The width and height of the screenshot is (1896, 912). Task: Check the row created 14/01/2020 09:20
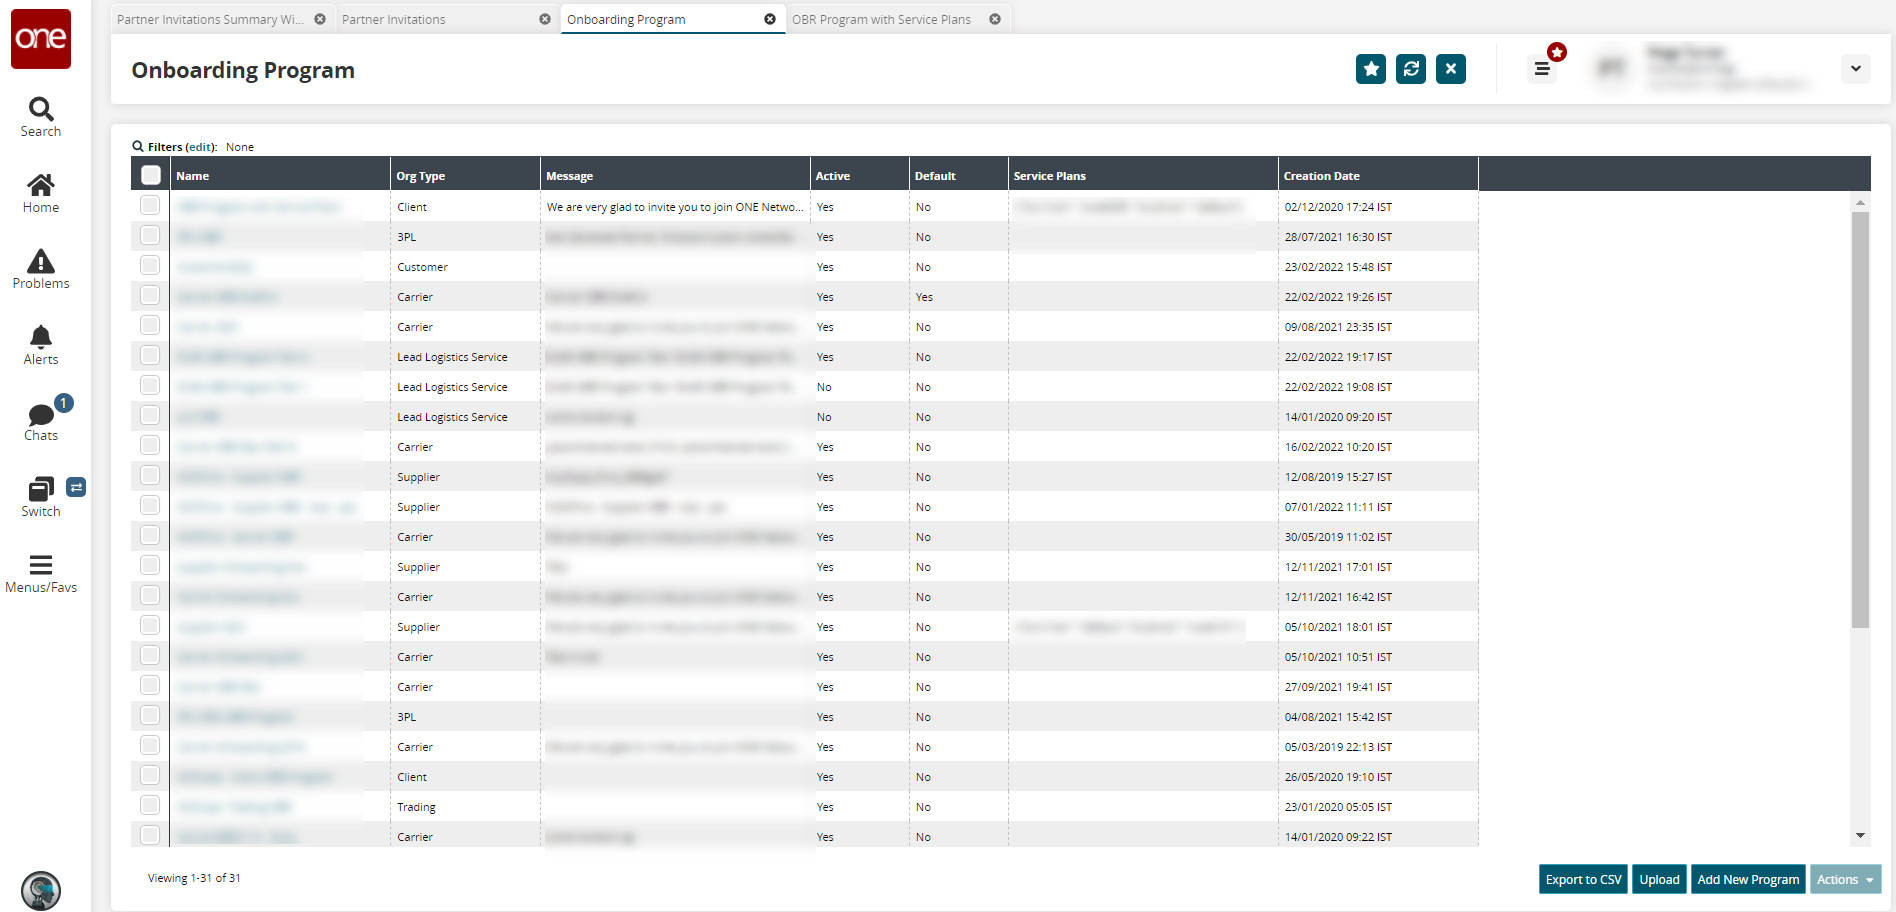pos(150,415)
